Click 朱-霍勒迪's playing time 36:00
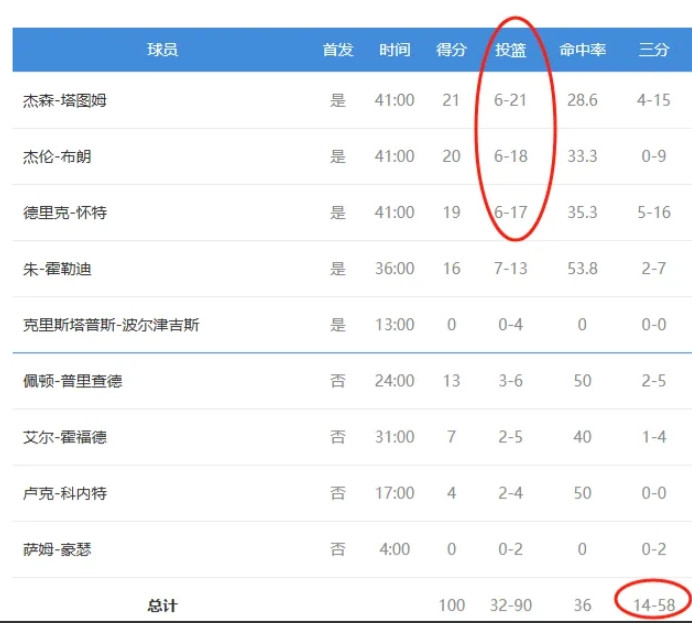 [x=395, y=268]
